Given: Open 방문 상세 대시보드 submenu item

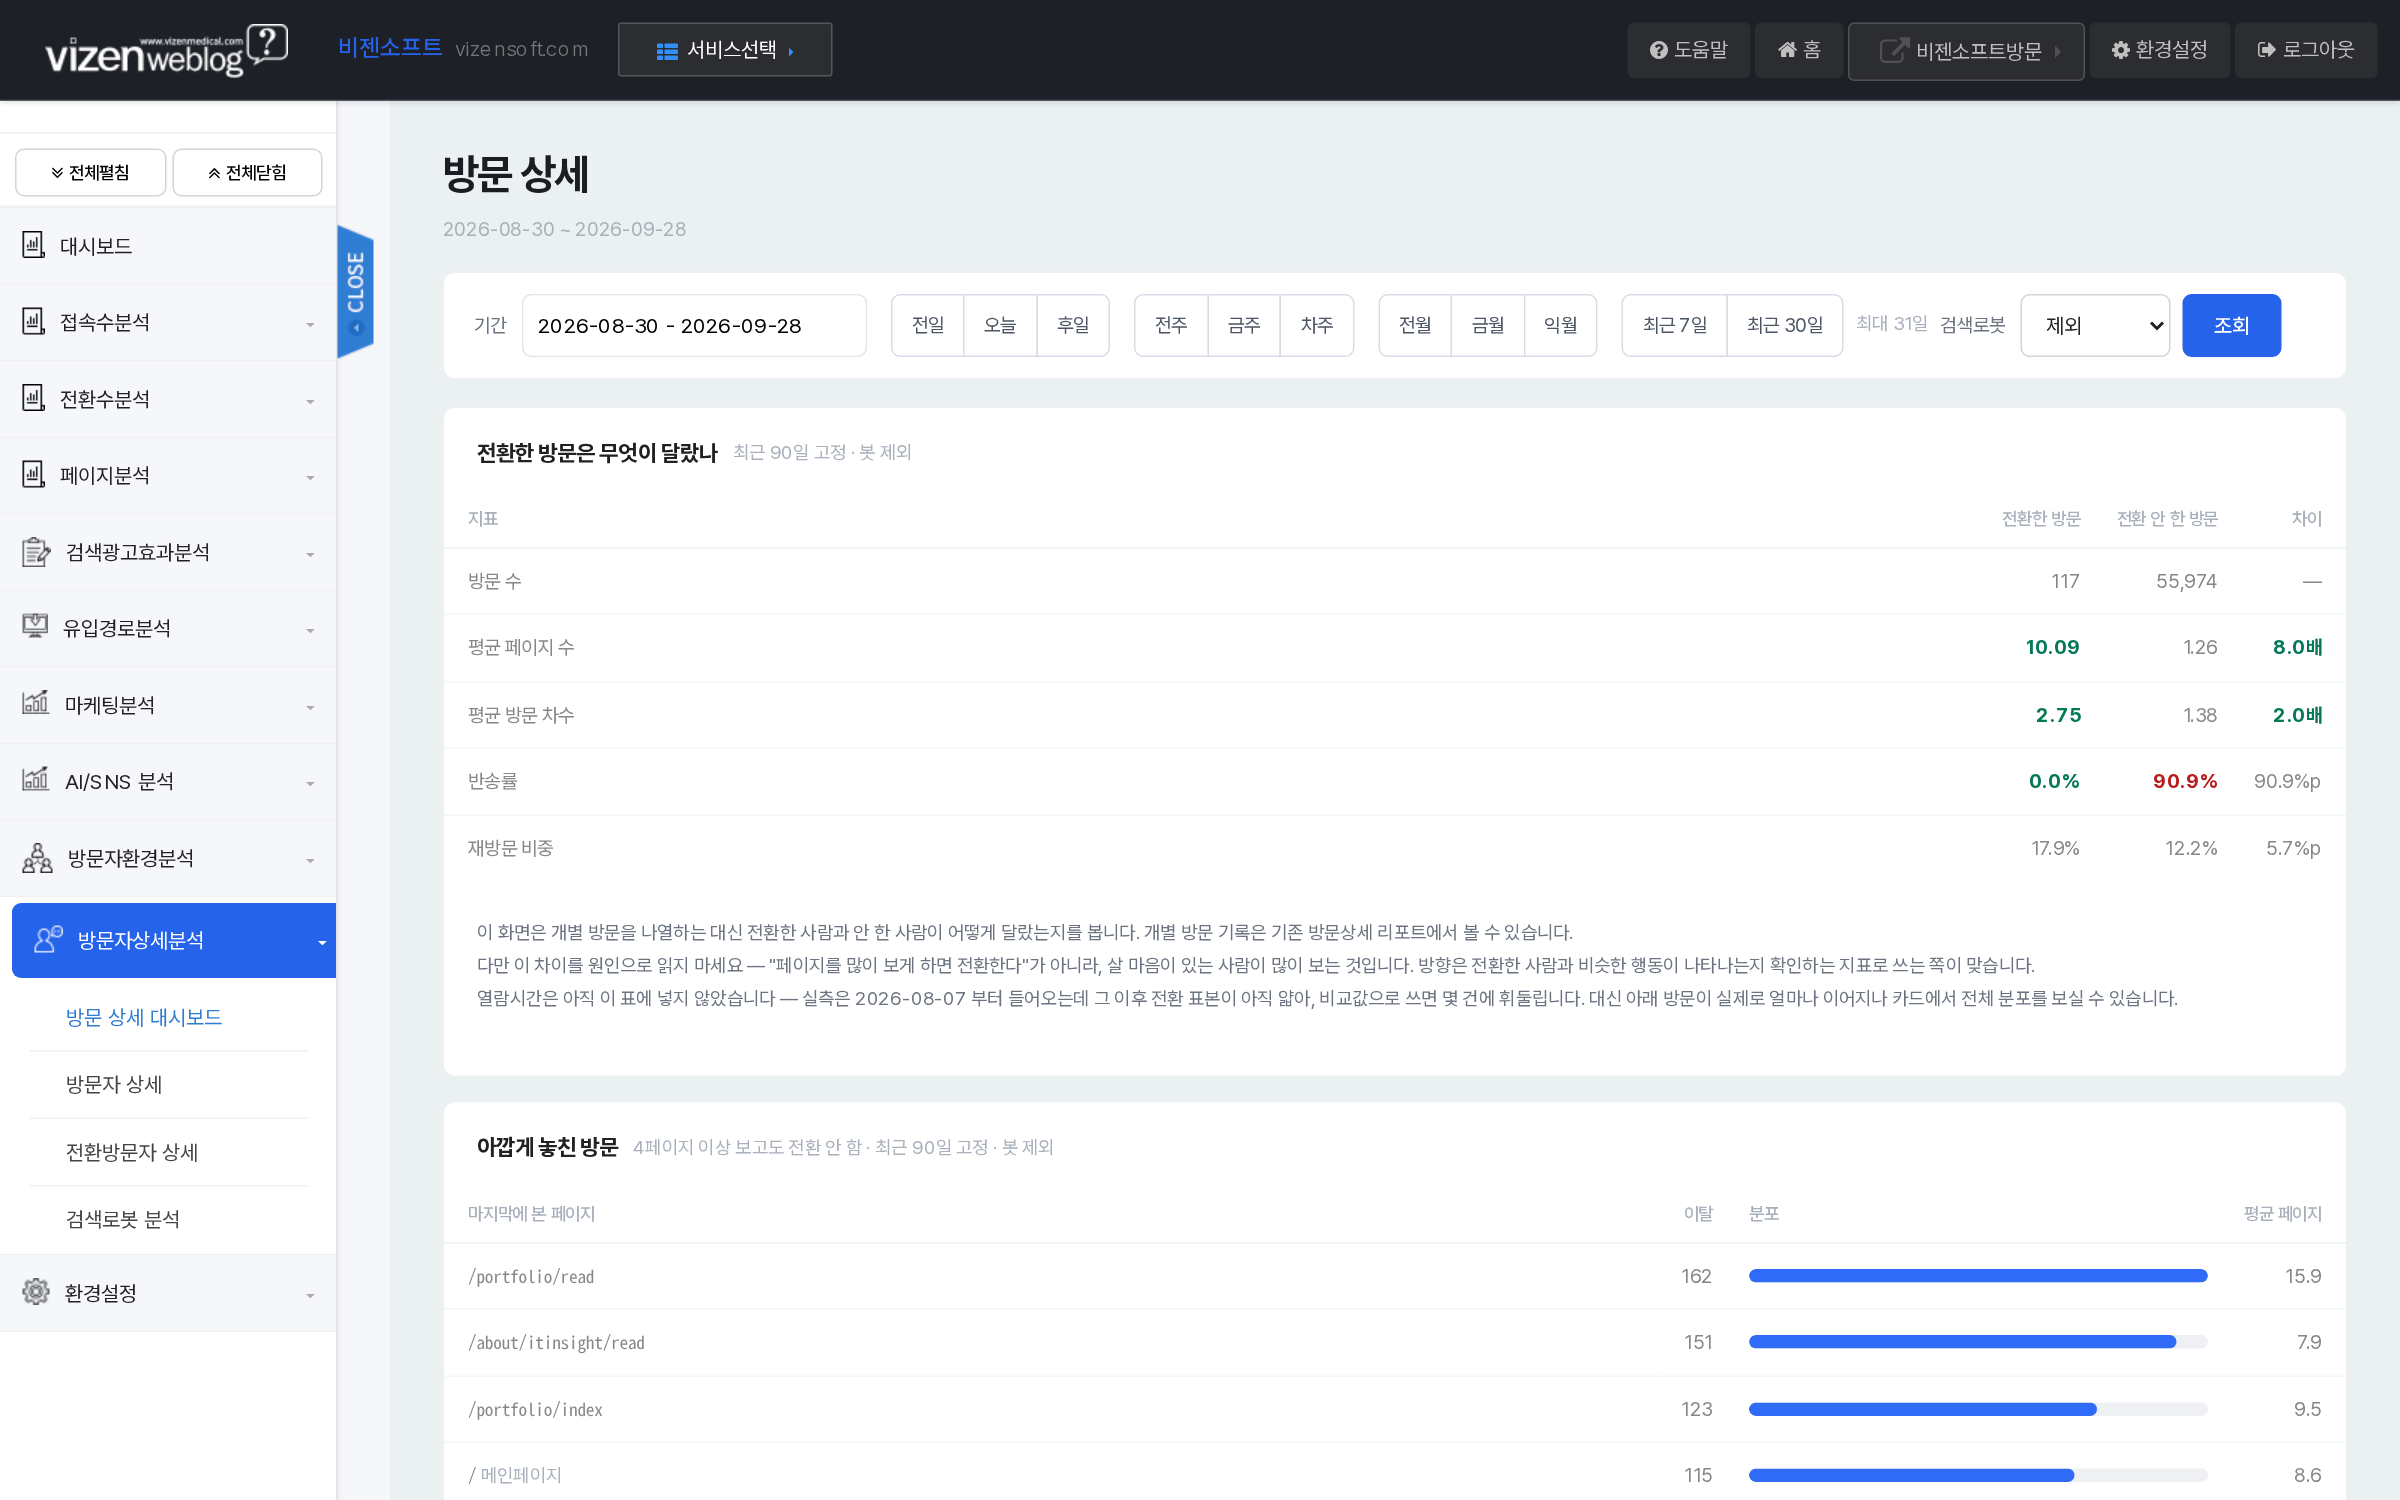Looking at the screenshot, I should [144, 1017].
